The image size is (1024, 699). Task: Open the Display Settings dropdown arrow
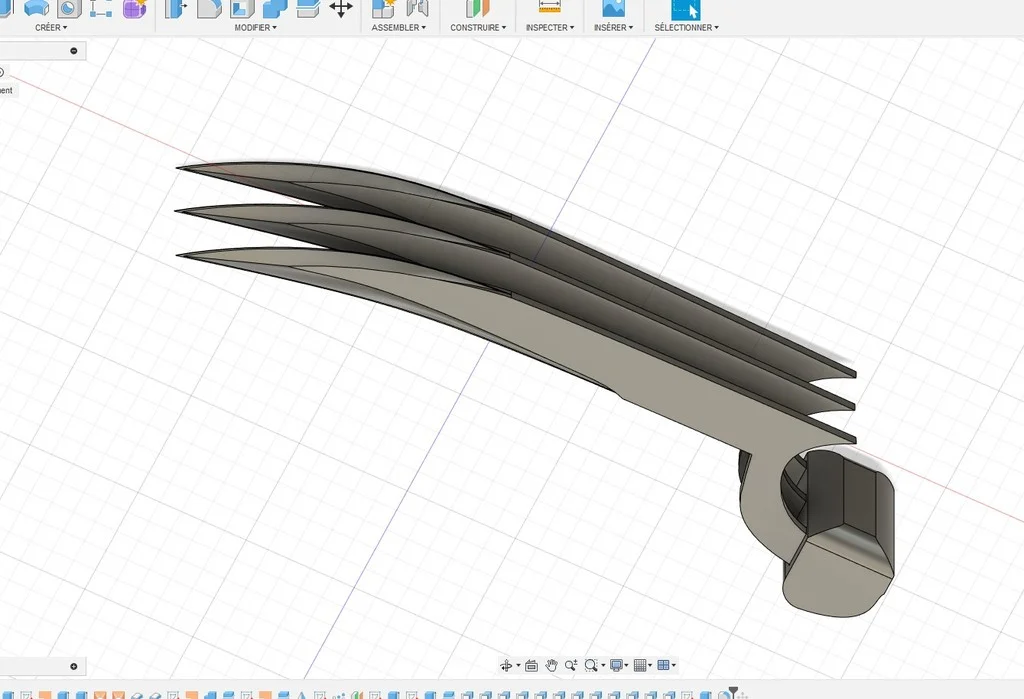(626, 666)
